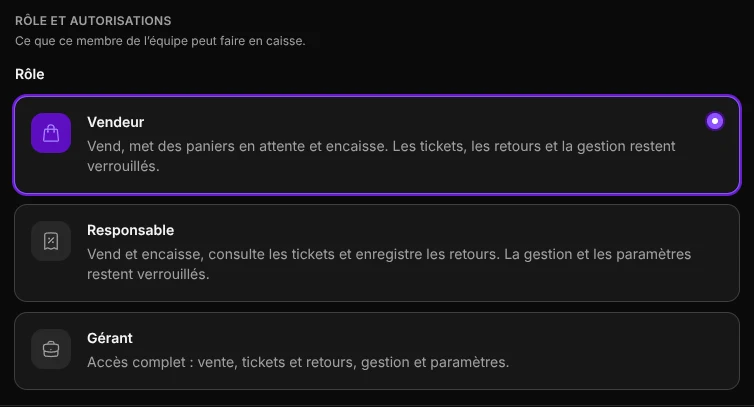Click the "RÔLE ET AUTORISATIONS" section heading
Viewport: 754px width, 407px height.
[93, 21]
